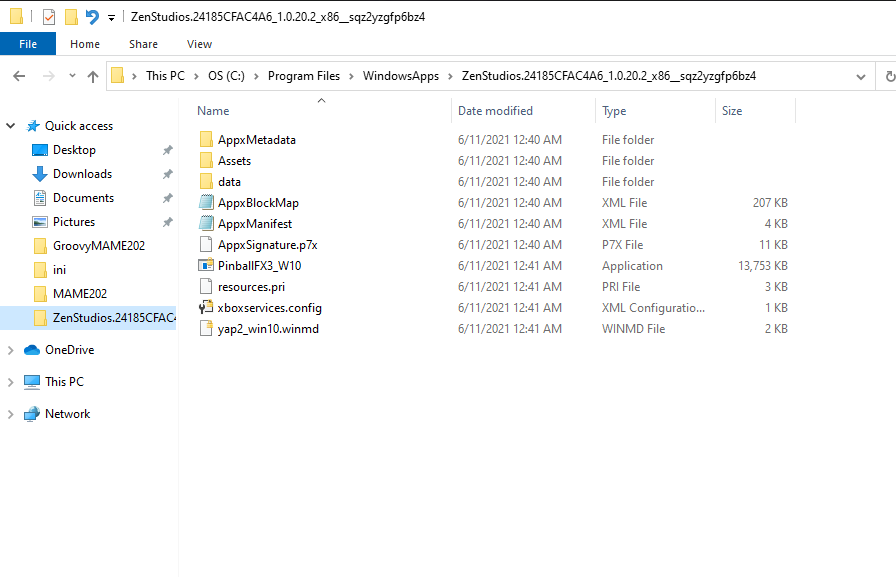Screen dimensions: 896x577
Task: Select the xboxservices.config file icon
Action: point(206,307)
